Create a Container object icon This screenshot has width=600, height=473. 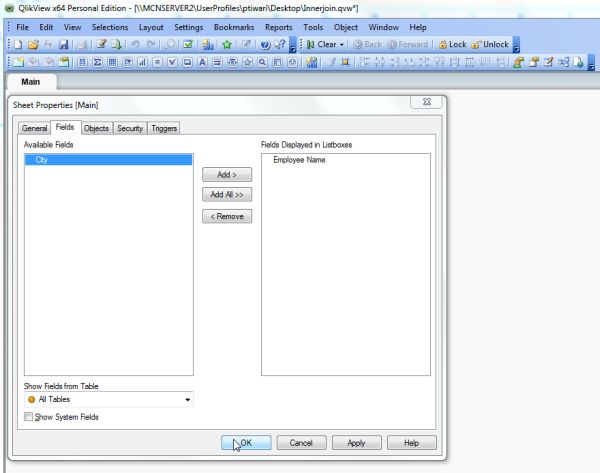tap(277, 62)
